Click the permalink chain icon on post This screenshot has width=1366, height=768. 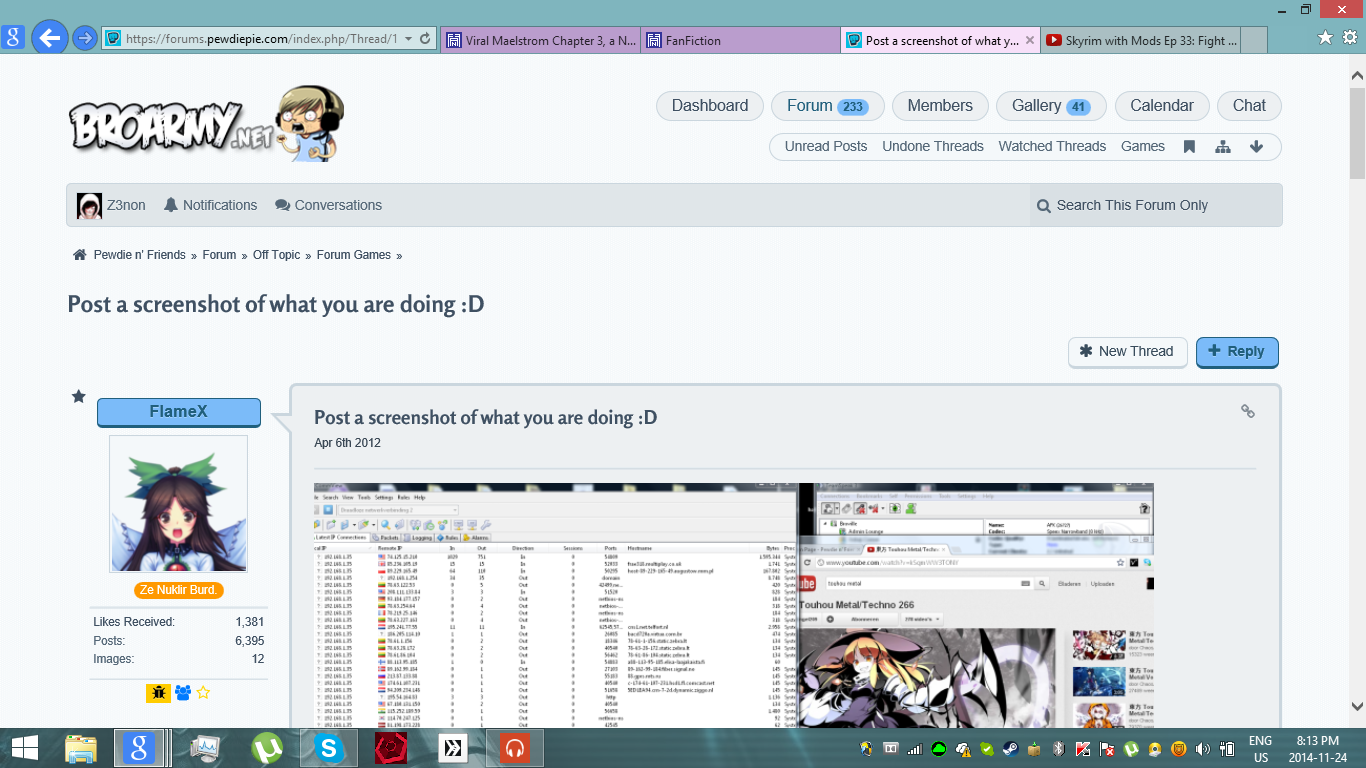tap(1247, 411)
